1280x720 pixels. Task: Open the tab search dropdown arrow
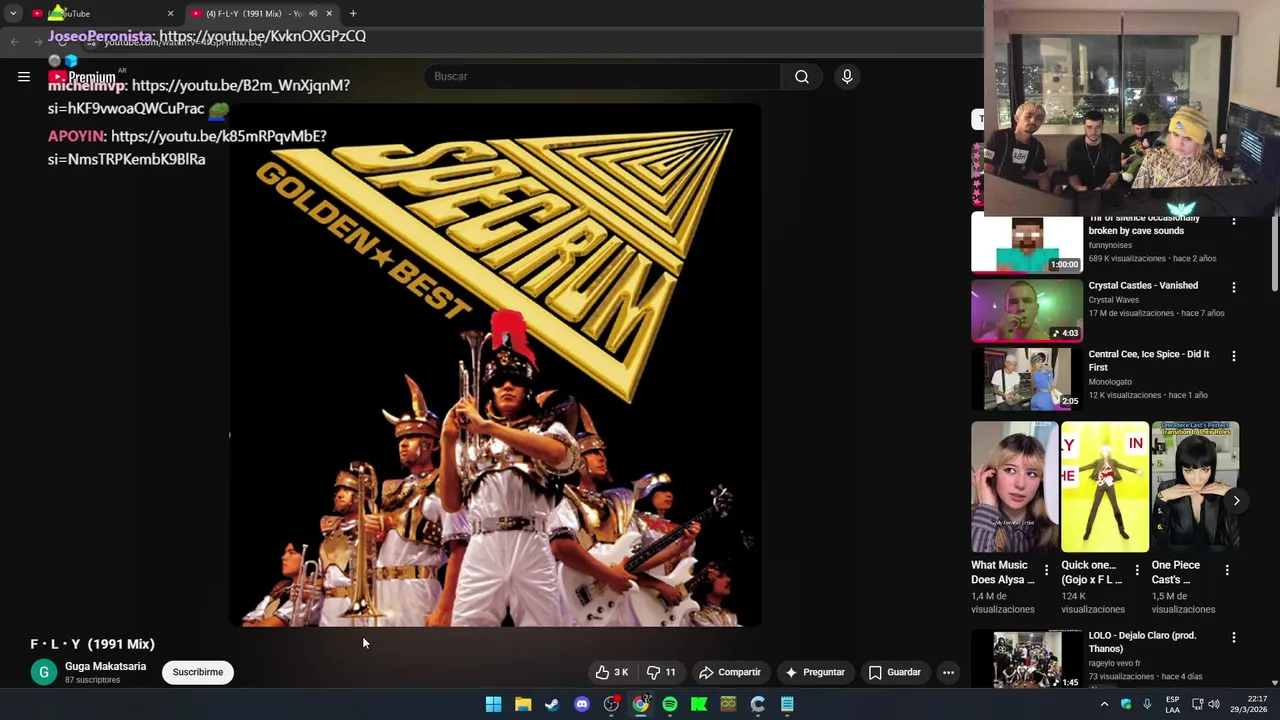[x=13, y=13]
